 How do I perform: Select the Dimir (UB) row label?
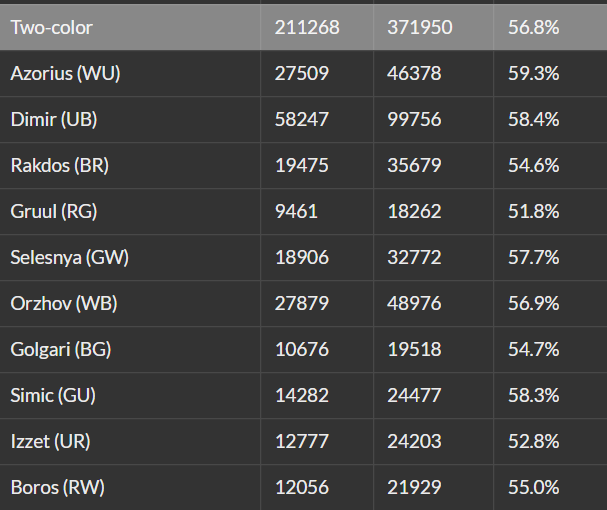[54, 119]
